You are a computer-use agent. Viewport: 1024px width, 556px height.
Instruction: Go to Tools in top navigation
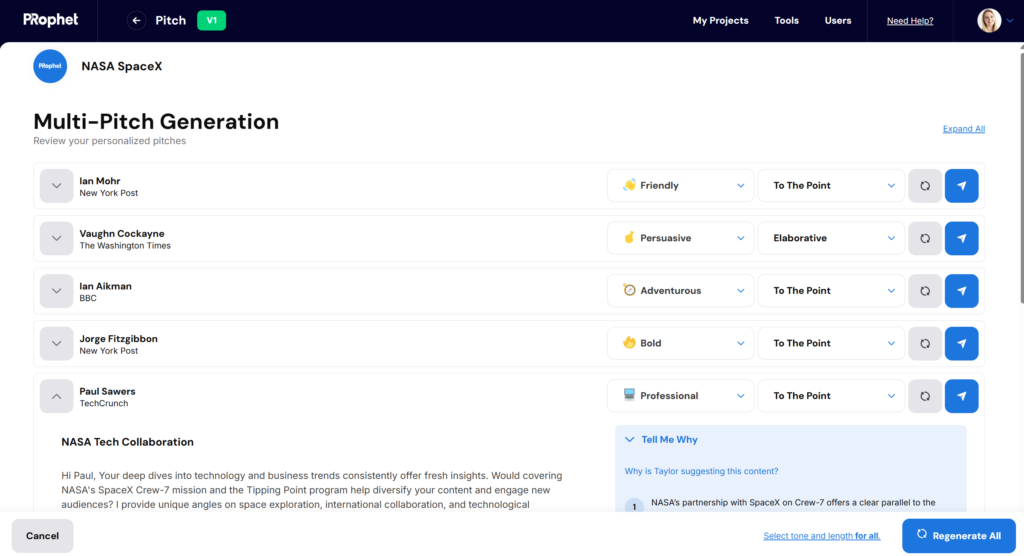point(786,20)
